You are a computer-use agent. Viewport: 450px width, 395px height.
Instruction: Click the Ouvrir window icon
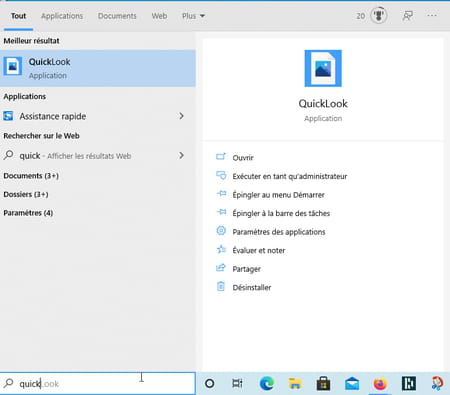(x=221, y=156)
